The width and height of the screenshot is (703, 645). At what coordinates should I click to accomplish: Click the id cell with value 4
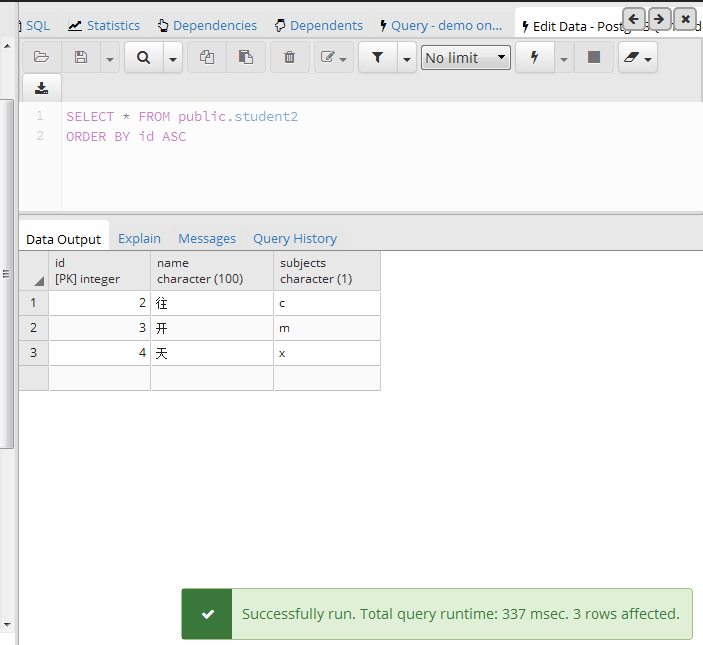100,353
